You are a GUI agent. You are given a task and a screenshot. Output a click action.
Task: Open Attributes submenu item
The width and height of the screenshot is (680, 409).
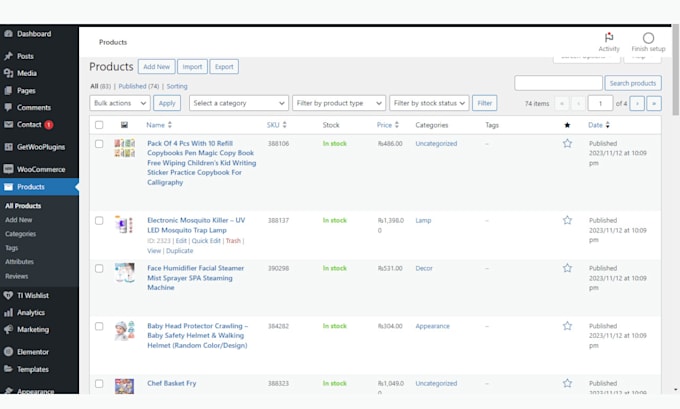pyautogui.click(x=19, y=262)
